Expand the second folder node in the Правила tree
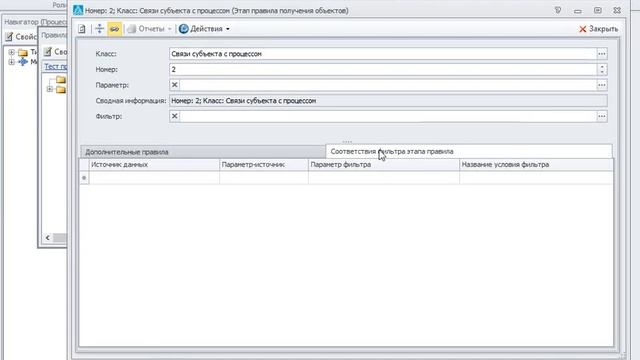 (49, 89)
